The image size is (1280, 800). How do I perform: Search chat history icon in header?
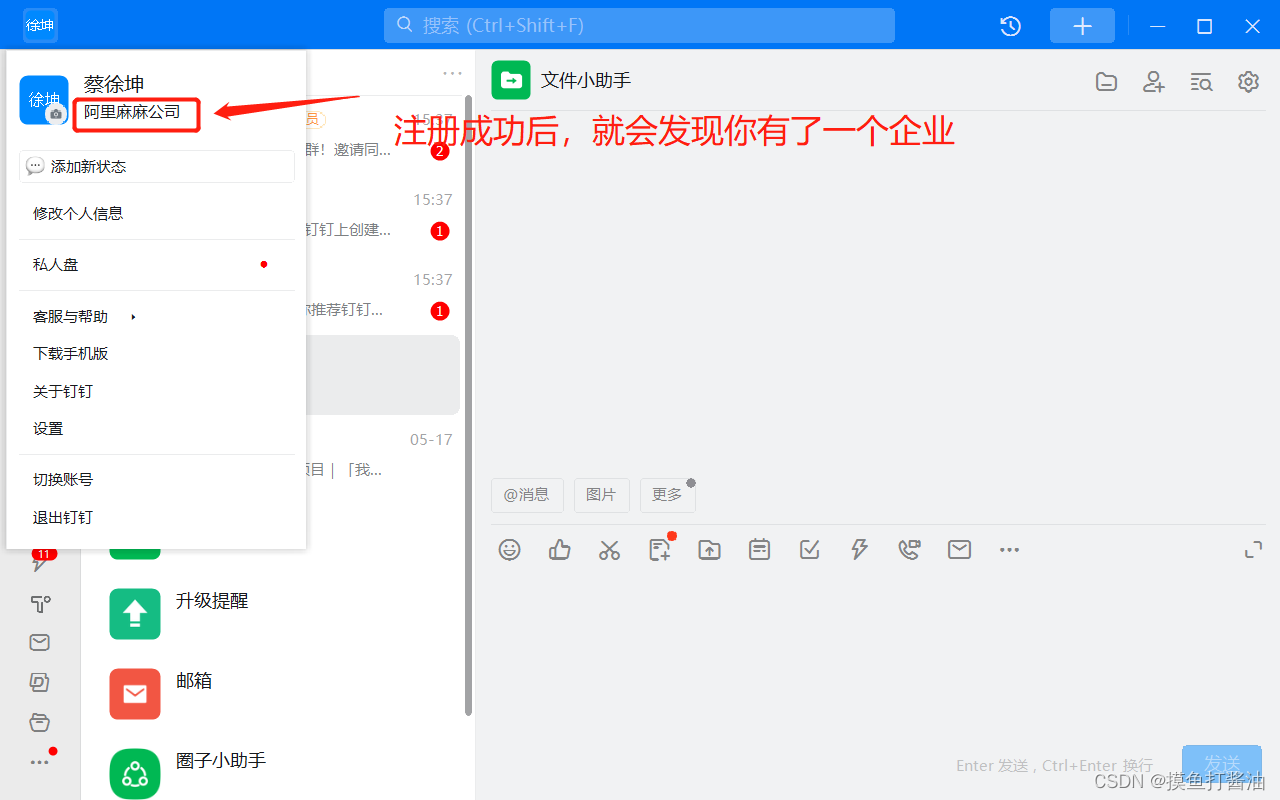(1201, 82)
